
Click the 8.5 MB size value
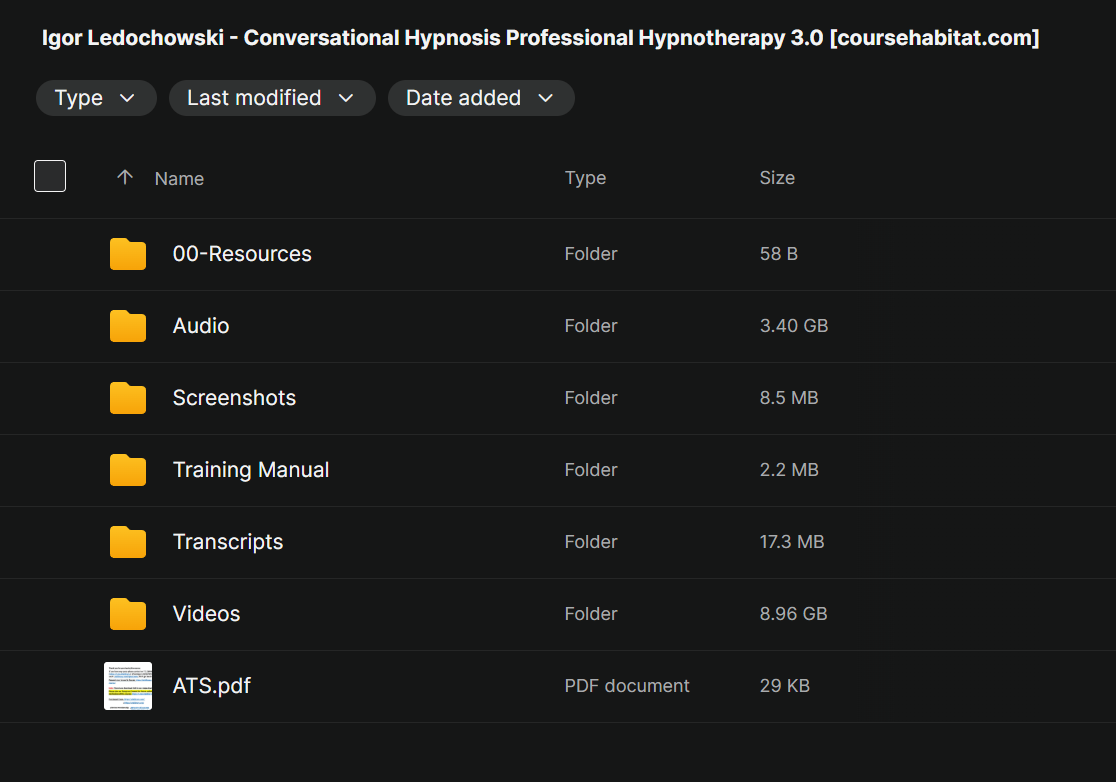pyautogui.click(x=789, y=398)
